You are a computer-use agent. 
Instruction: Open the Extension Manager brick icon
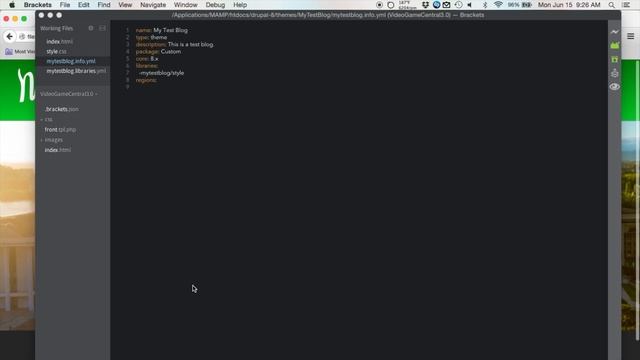pos(614,45)
